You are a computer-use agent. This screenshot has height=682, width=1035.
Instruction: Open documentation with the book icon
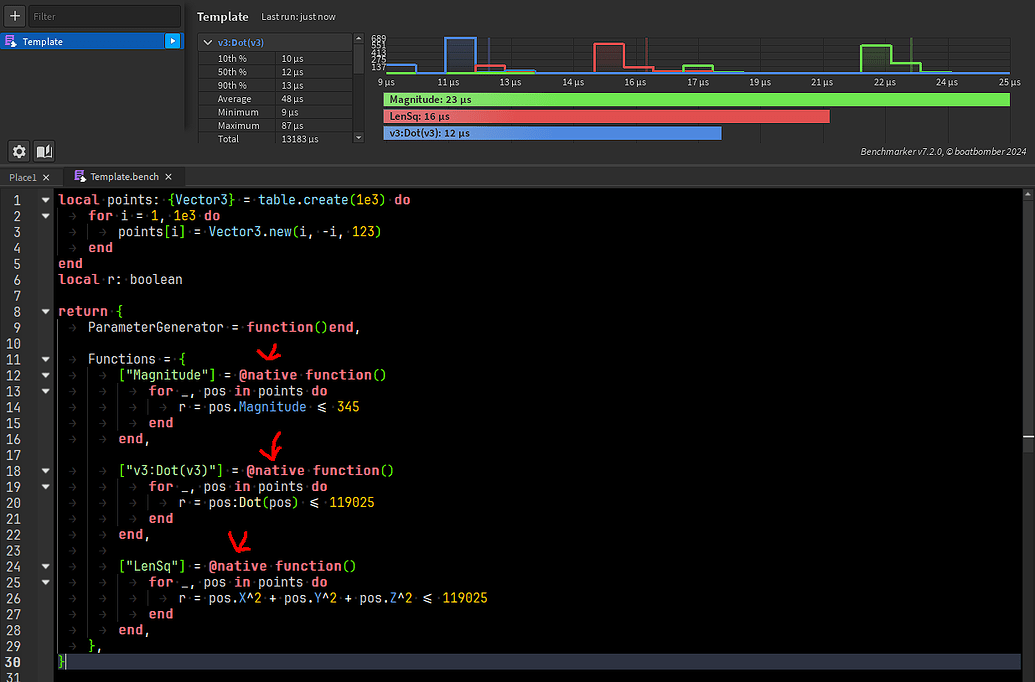tap(44, 151)
